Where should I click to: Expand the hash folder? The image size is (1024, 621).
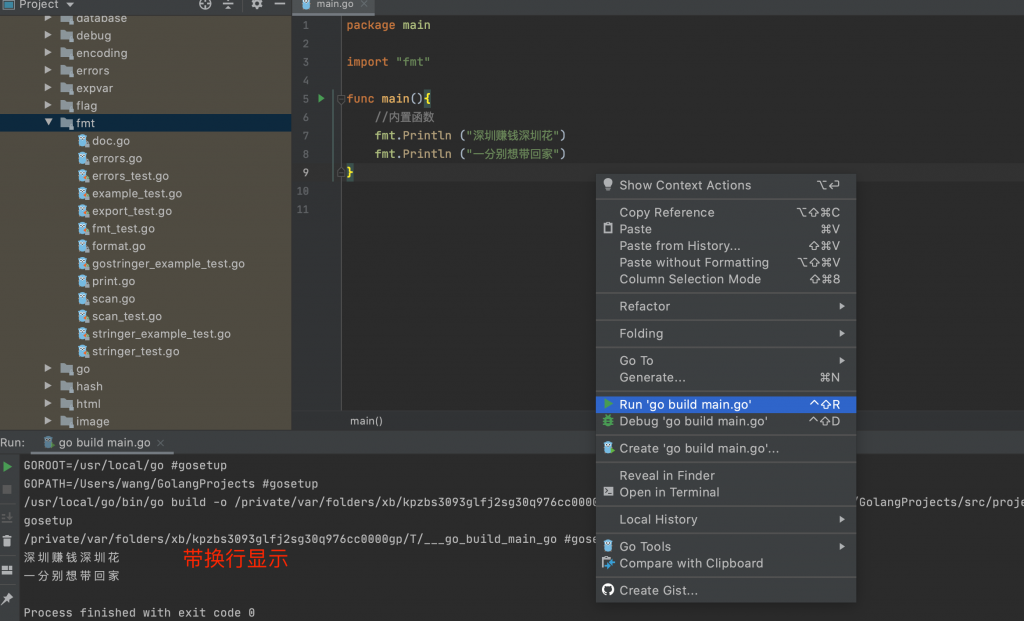point(48,386)
